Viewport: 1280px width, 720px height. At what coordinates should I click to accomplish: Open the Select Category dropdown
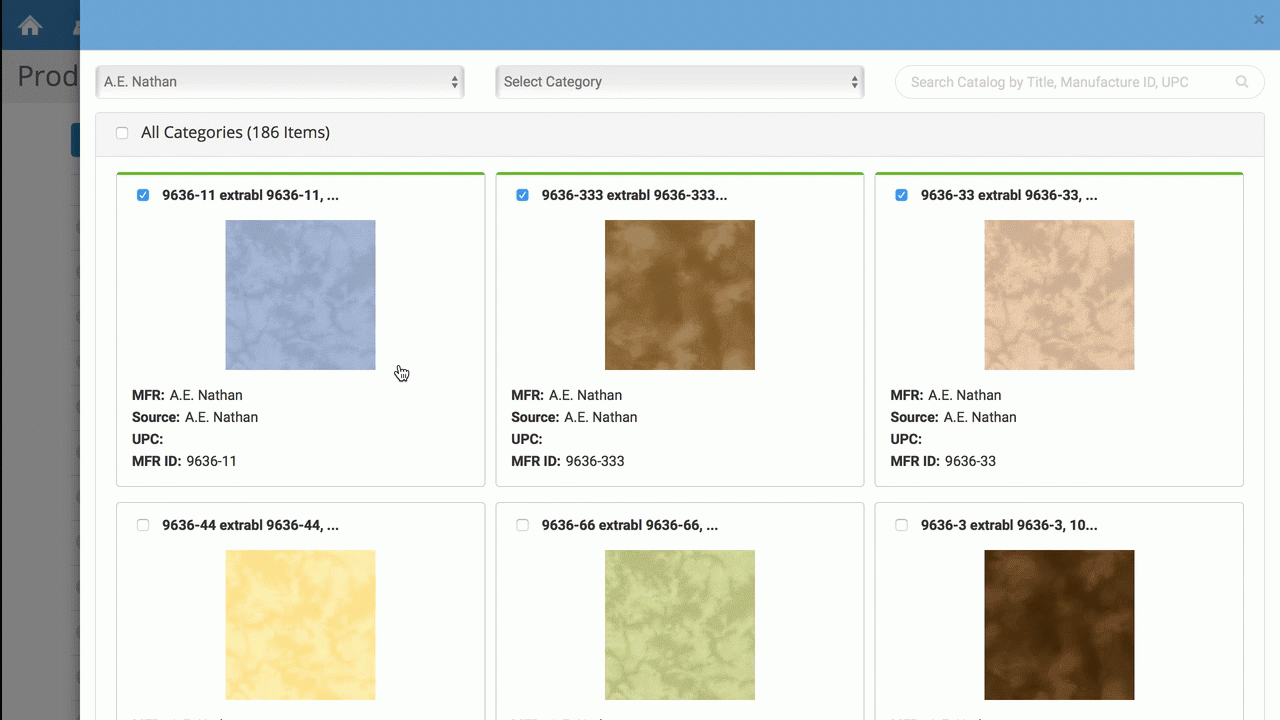tap(680, 82)
